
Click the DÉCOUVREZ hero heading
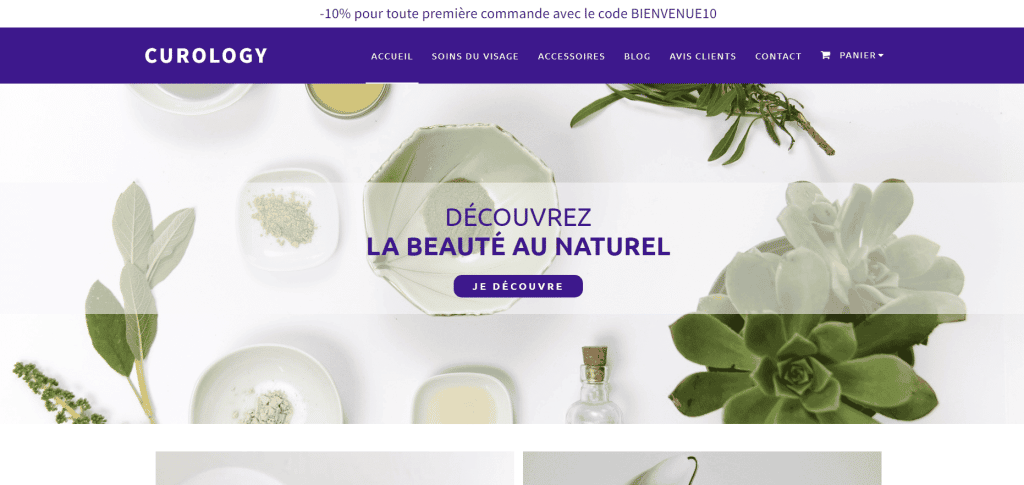point(518,217)
